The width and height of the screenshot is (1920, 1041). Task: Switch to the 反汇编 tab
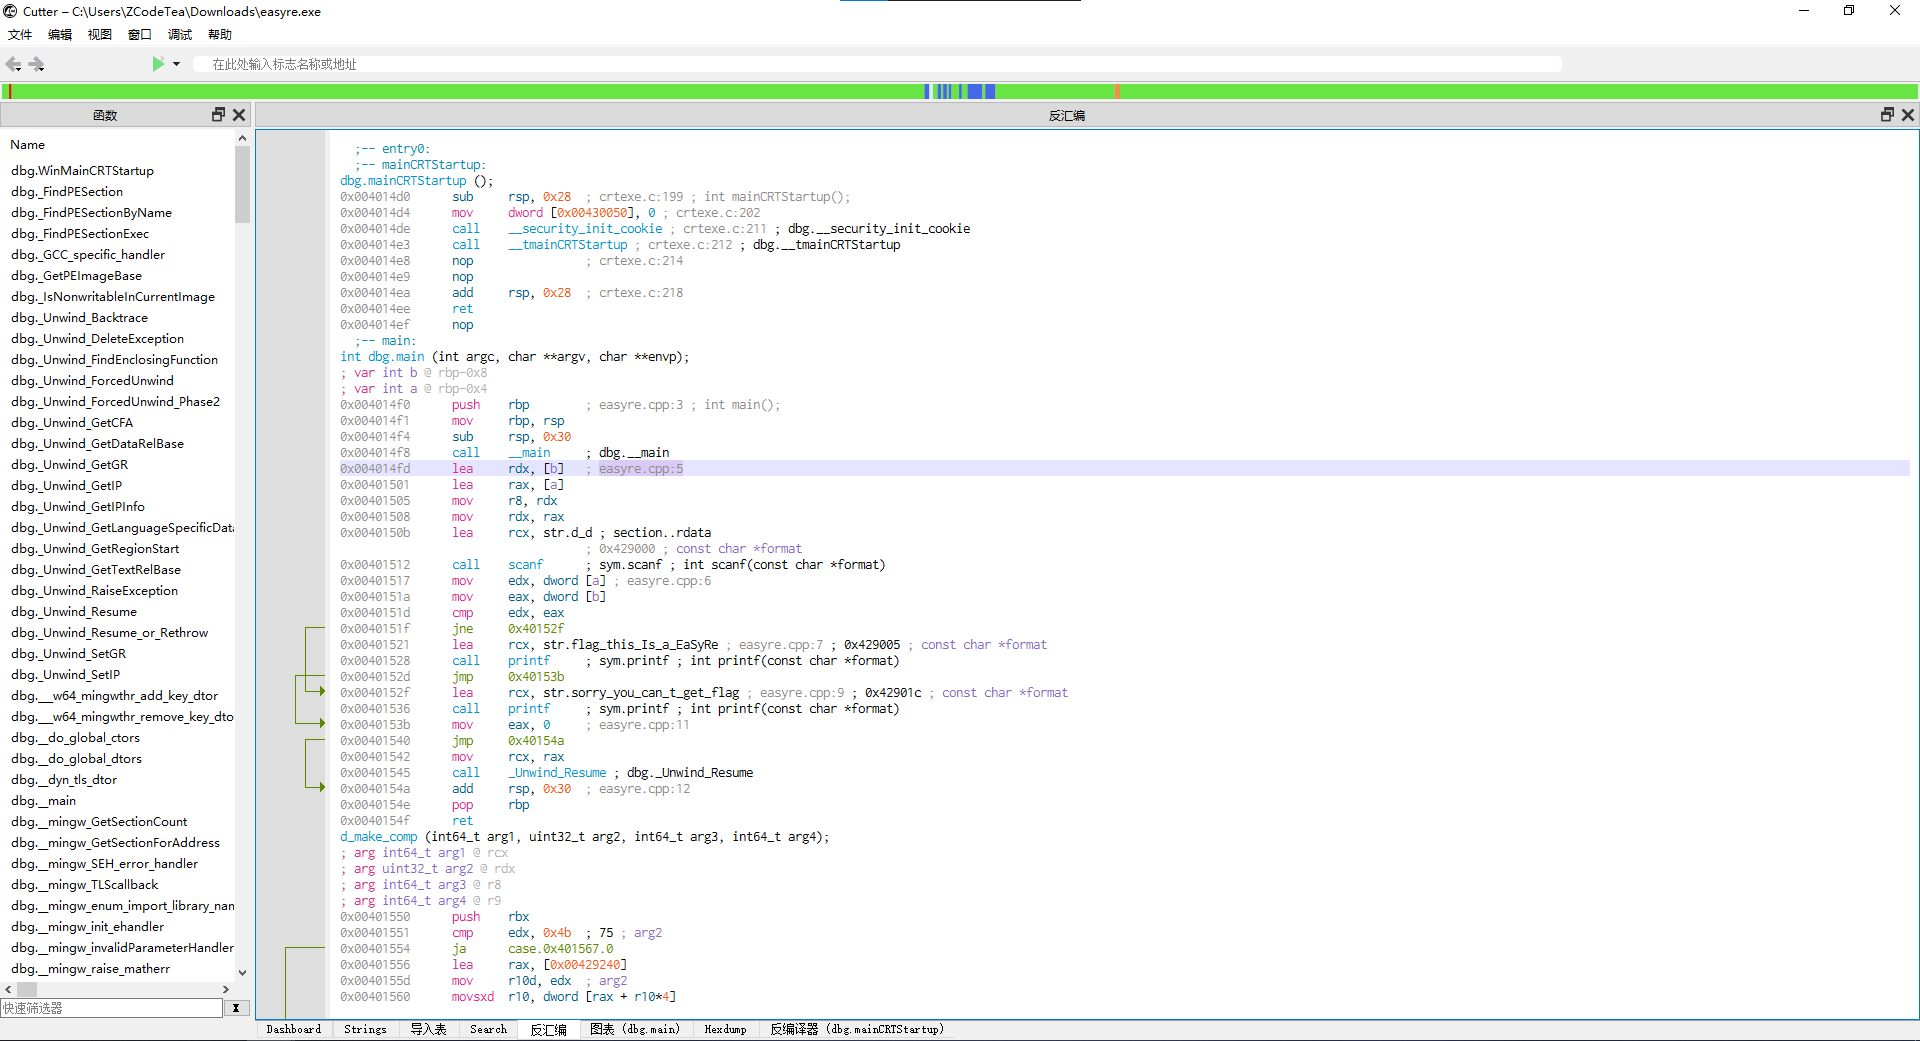(x=548, y=1029)
